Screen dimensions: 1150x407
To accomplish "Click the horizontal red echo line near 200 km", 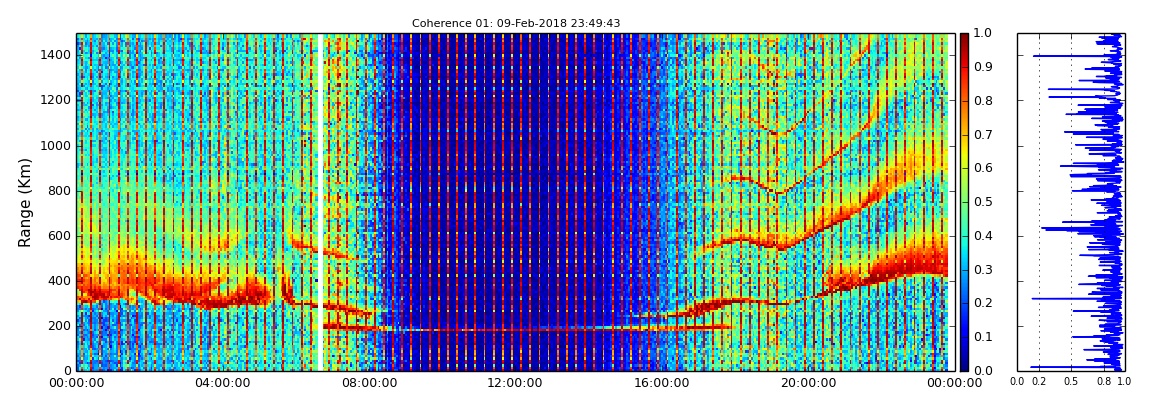I will (x=527, y=328).
